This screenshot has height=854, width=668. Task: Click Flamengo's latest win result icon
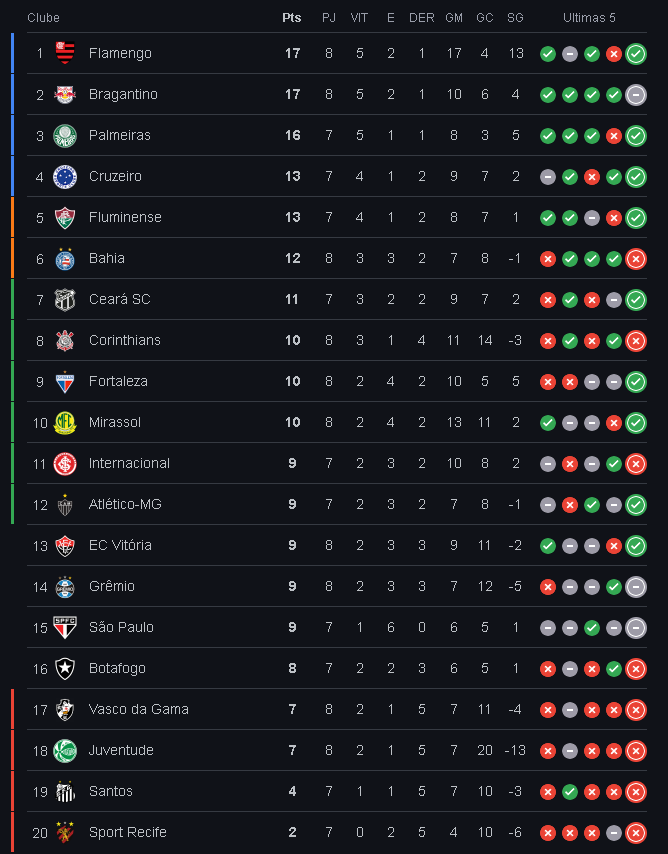635,54
